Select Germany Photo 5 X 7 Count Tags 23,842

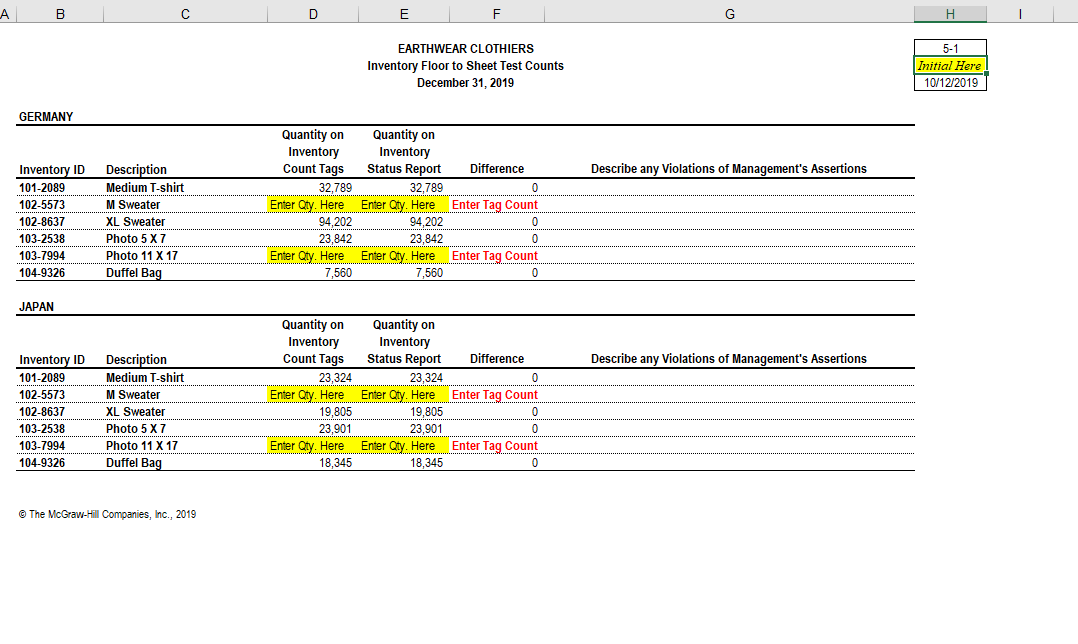pyautogui.click(x=336, y=239)
